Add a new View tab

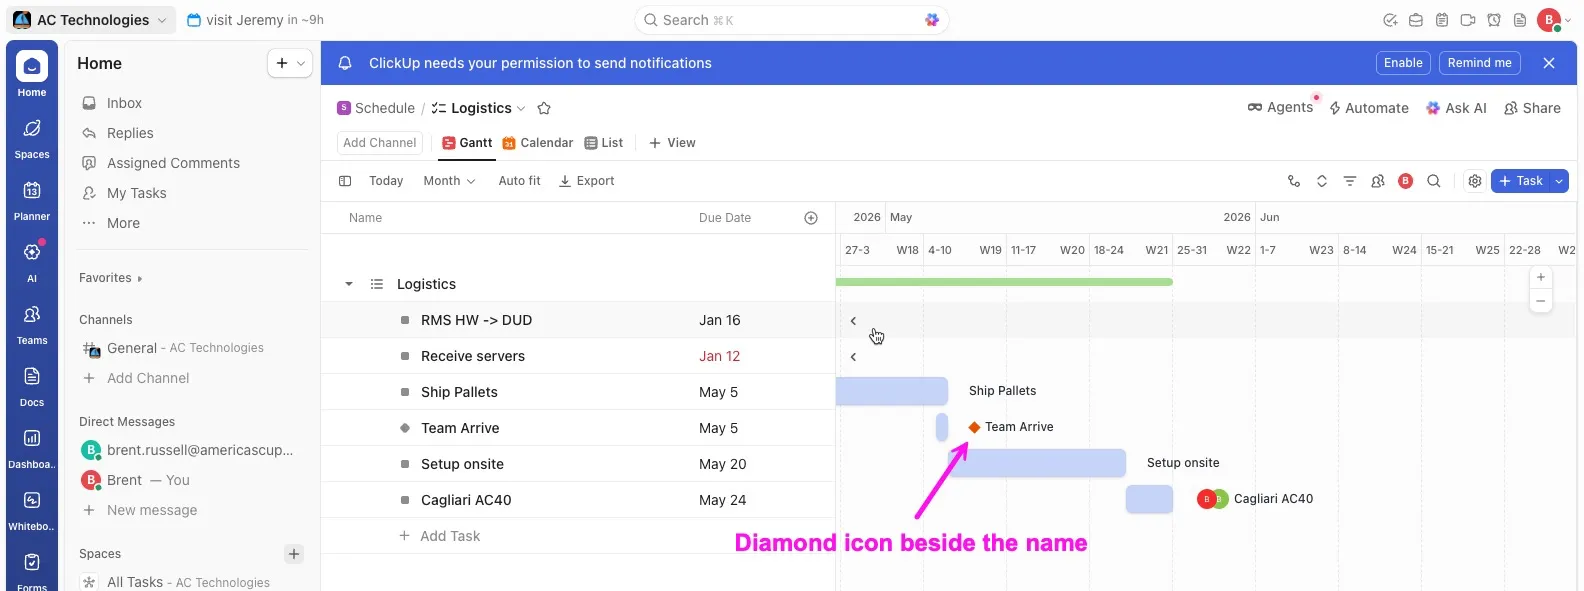672,143
